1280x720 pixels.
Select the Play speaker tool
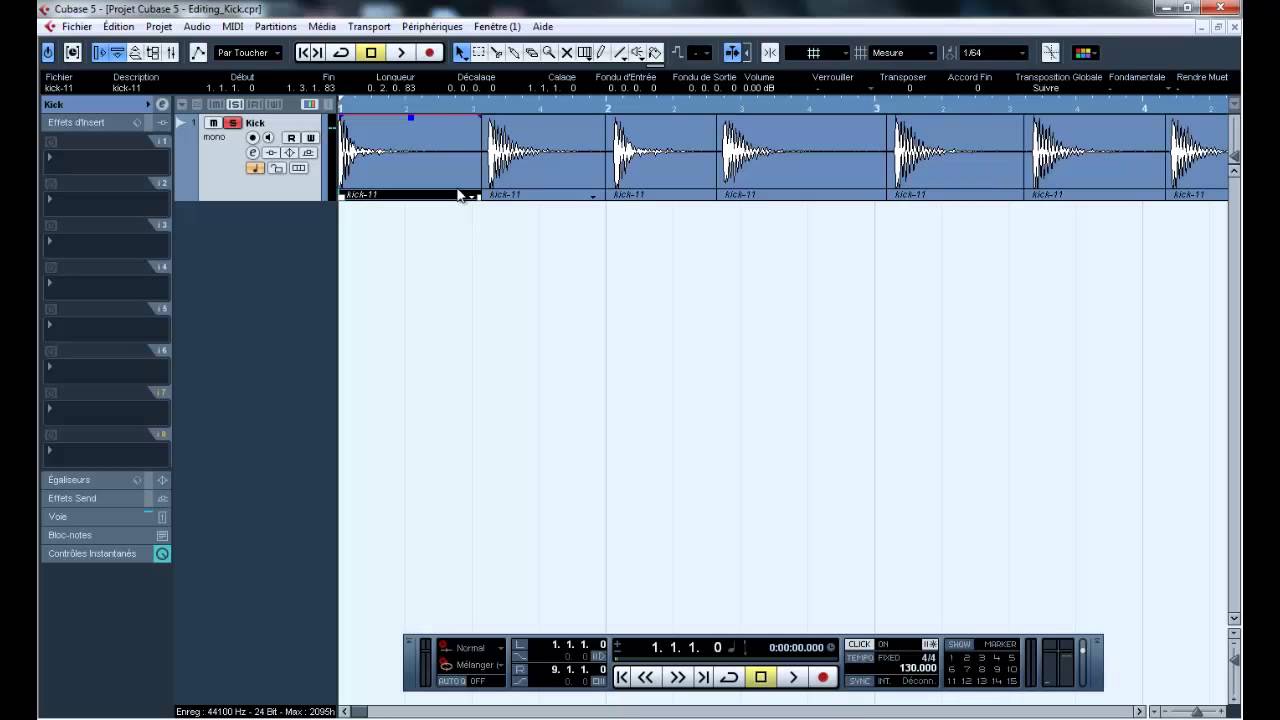click(637, 53)
